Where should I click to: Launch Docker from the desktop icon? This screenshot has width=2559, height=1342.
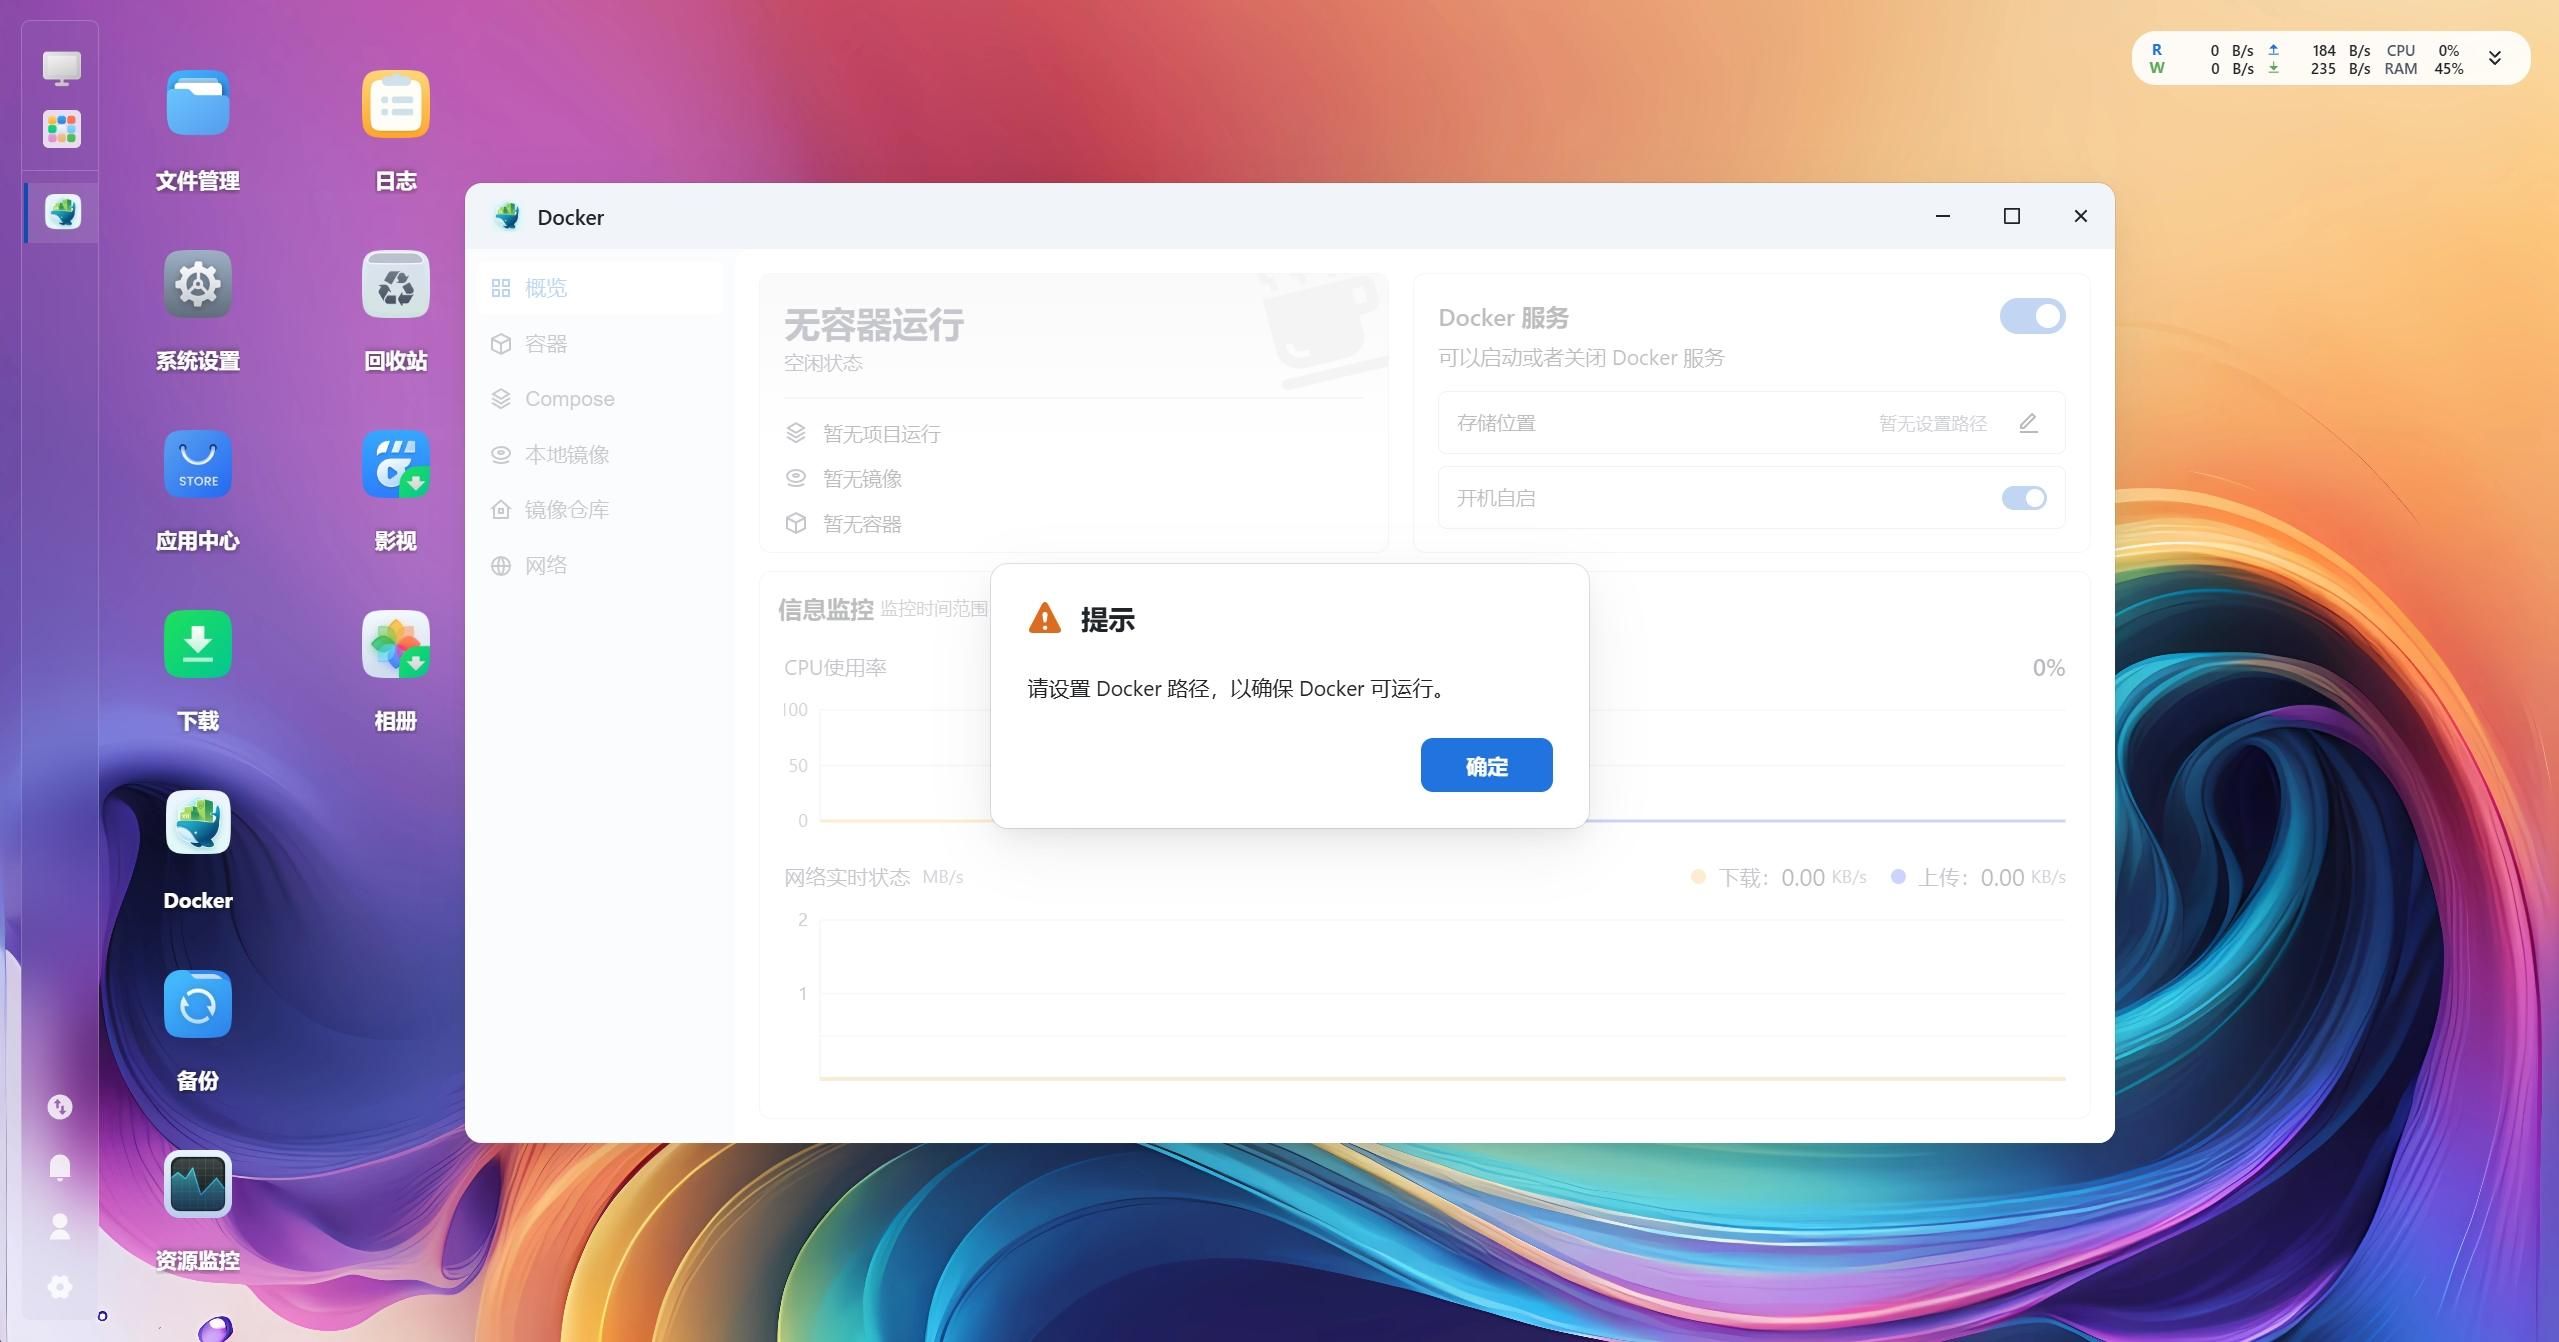click(197, 823)
